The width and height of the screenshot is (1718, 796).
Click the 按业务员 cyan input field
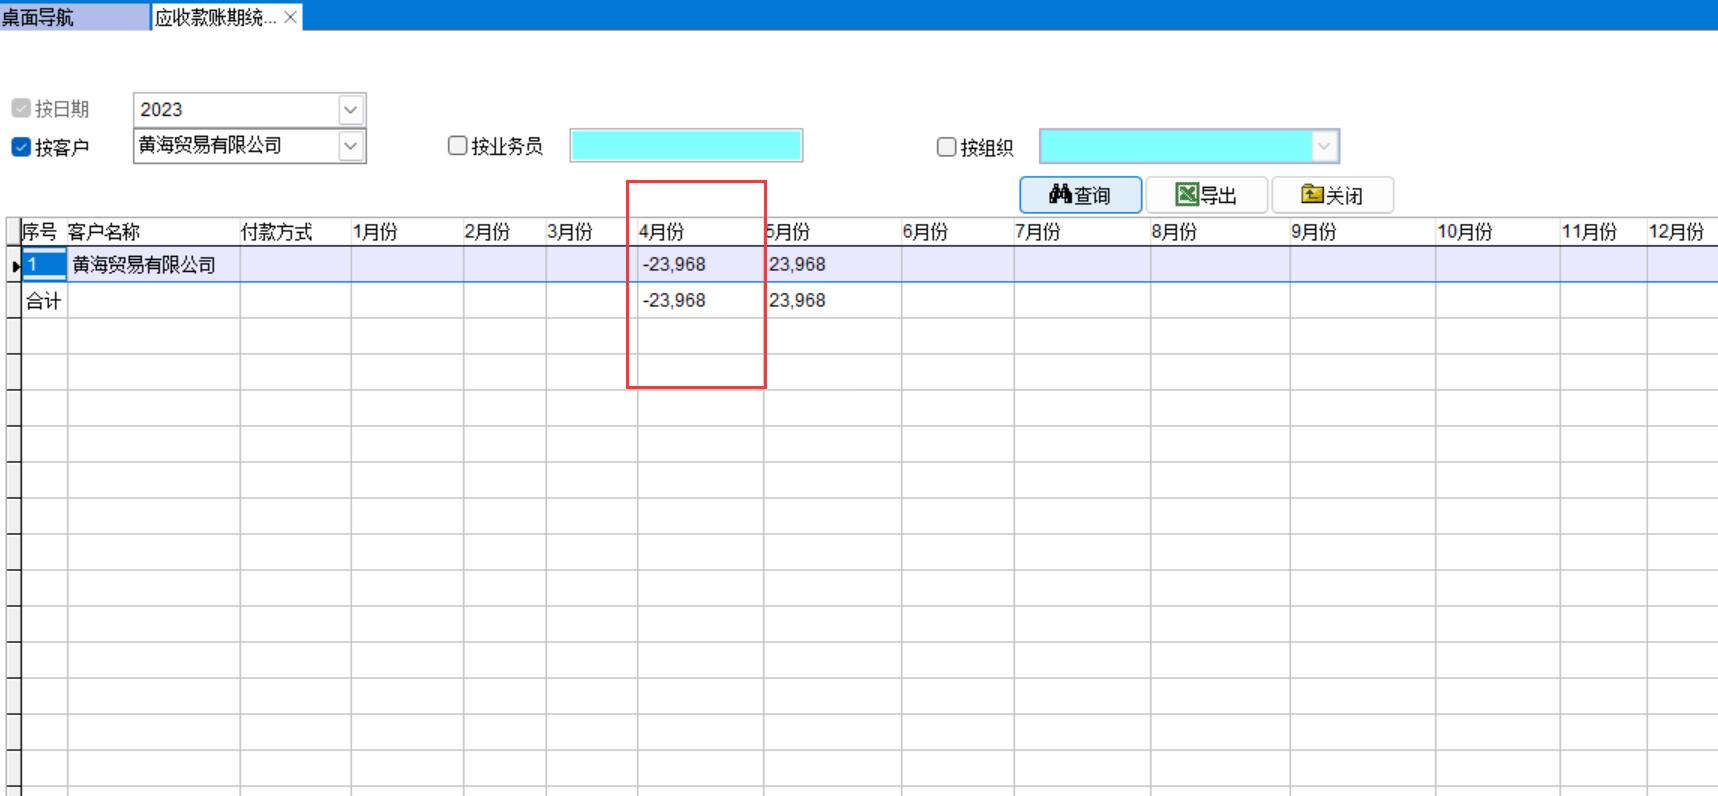(x=686, y=146)
